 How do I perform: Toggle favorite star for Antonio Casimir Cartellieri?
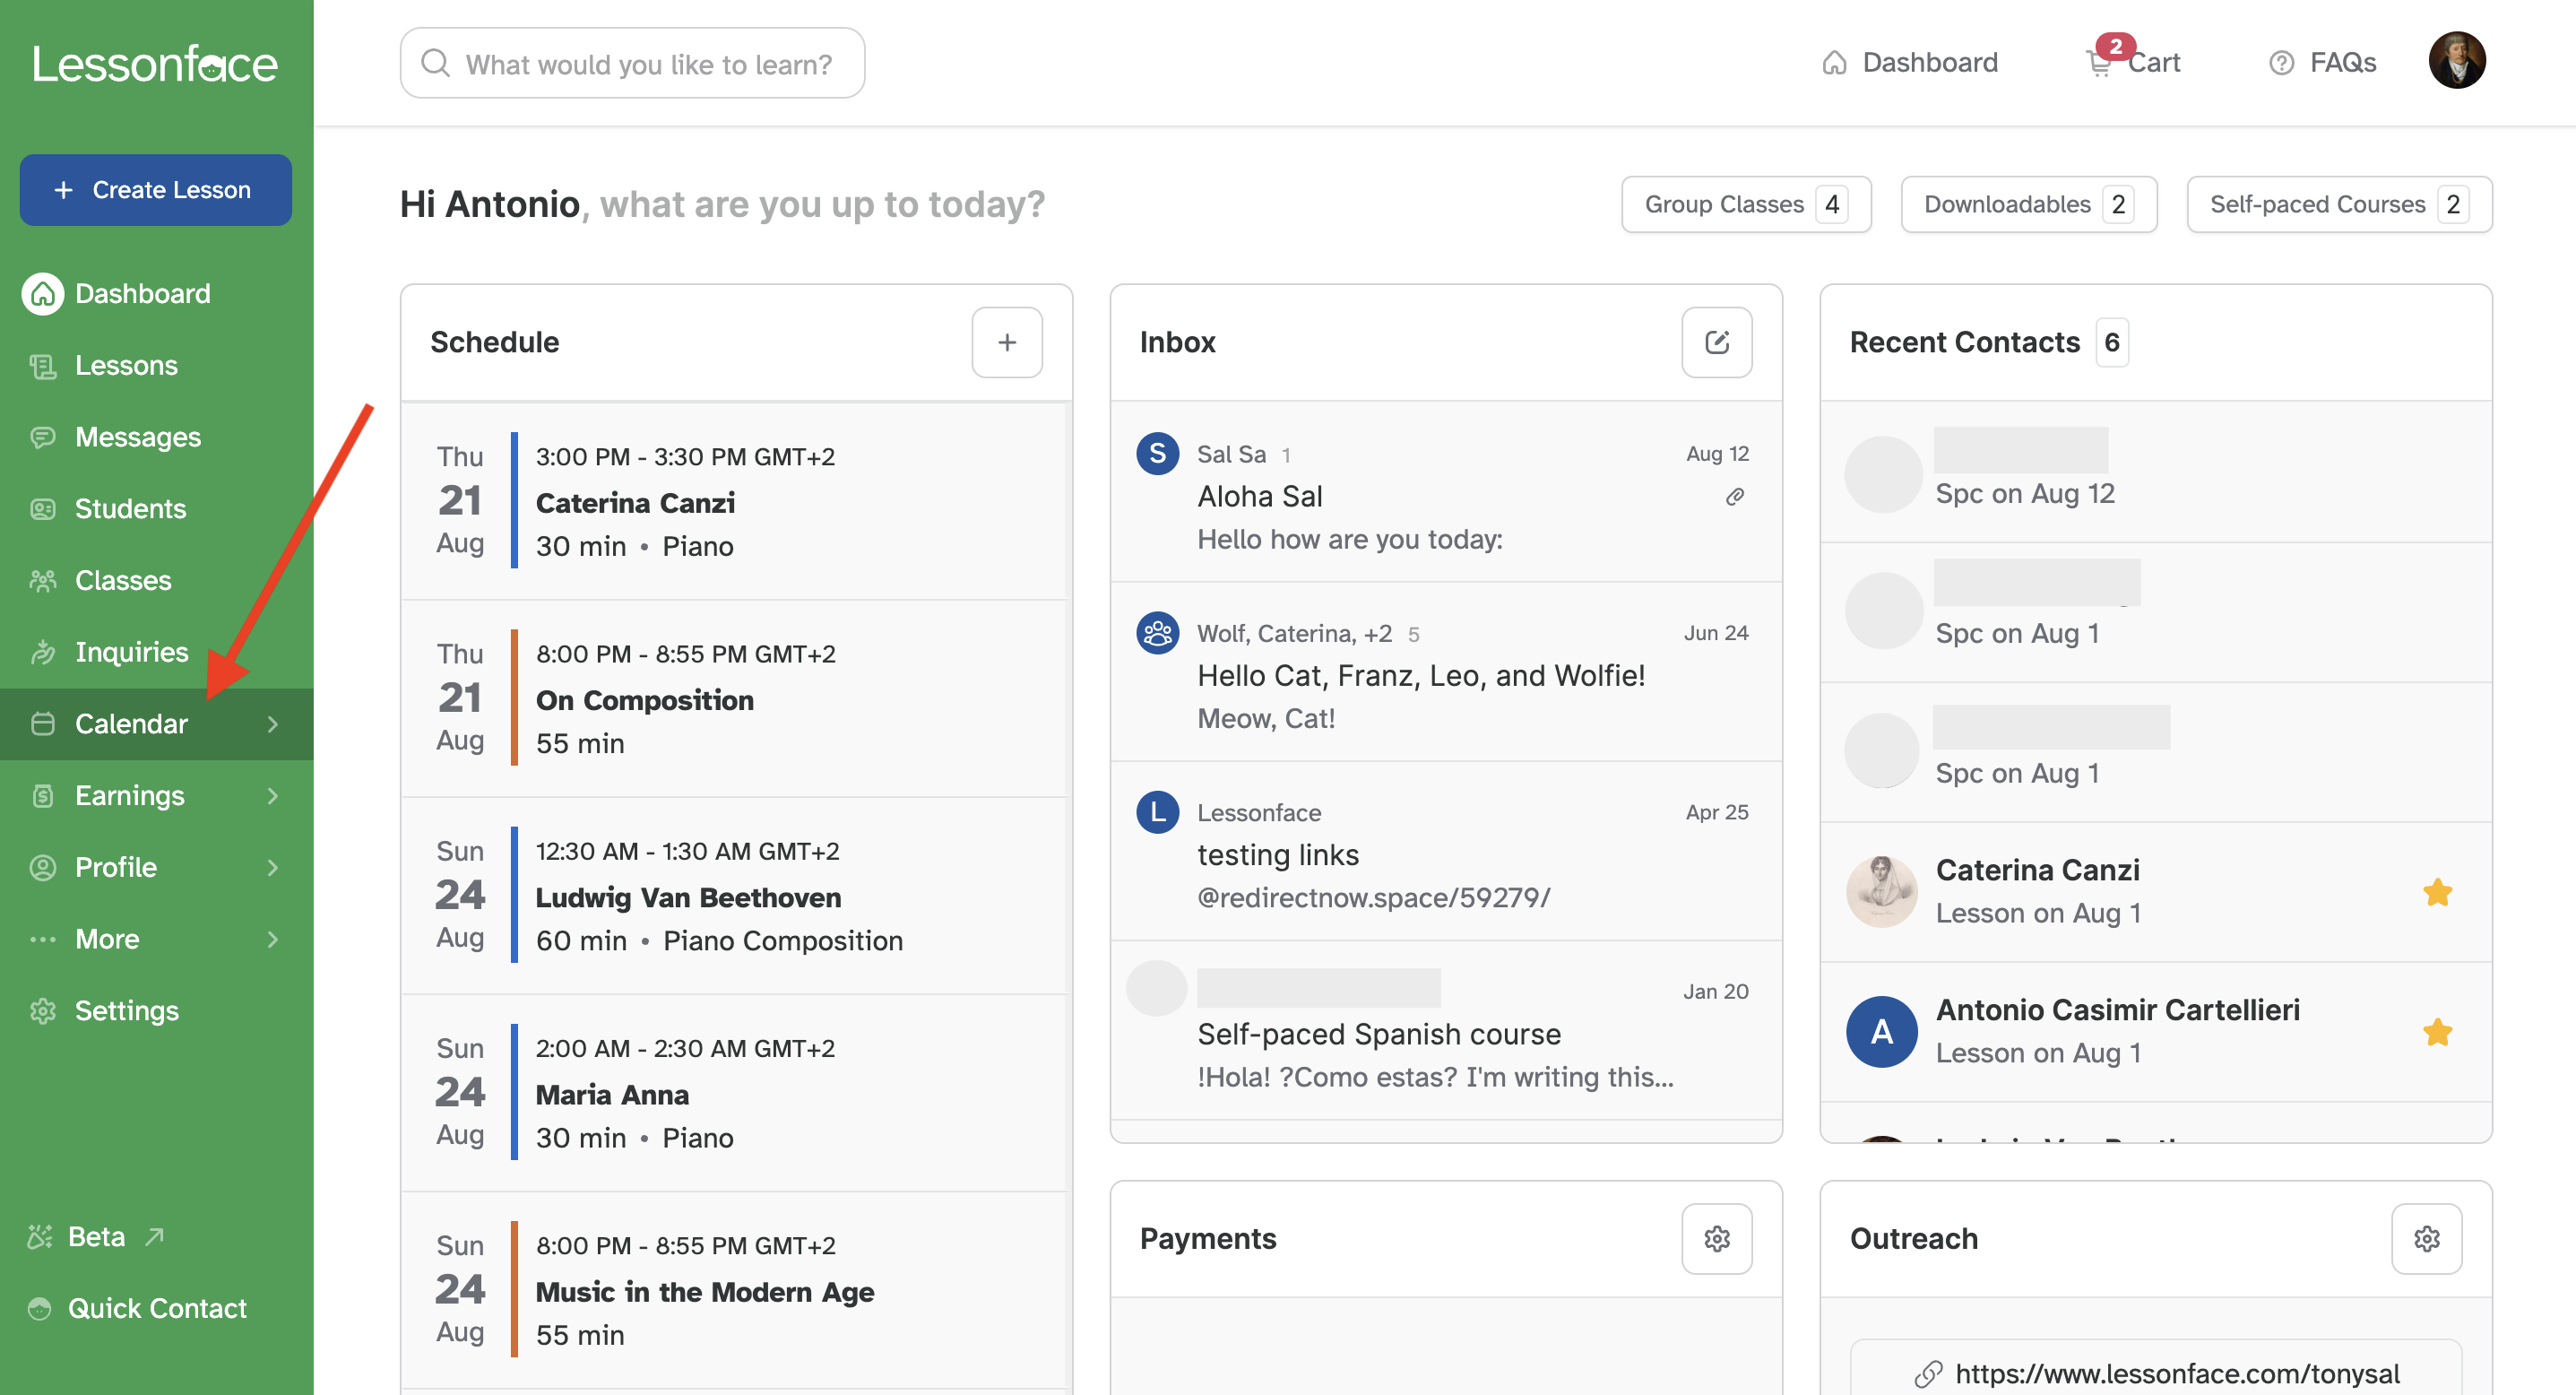[2436, 1031]
